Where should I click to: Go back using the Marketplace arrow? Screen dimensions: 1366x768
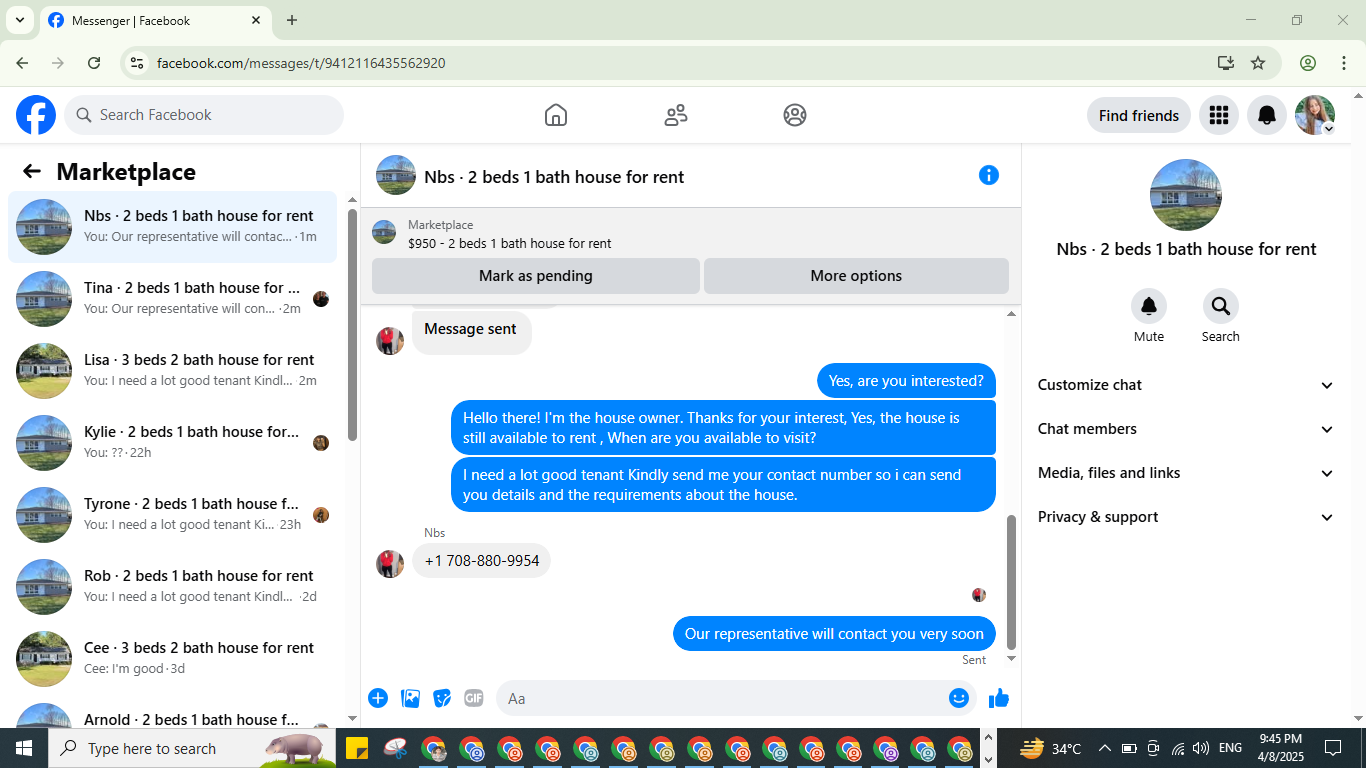[32, 171]
